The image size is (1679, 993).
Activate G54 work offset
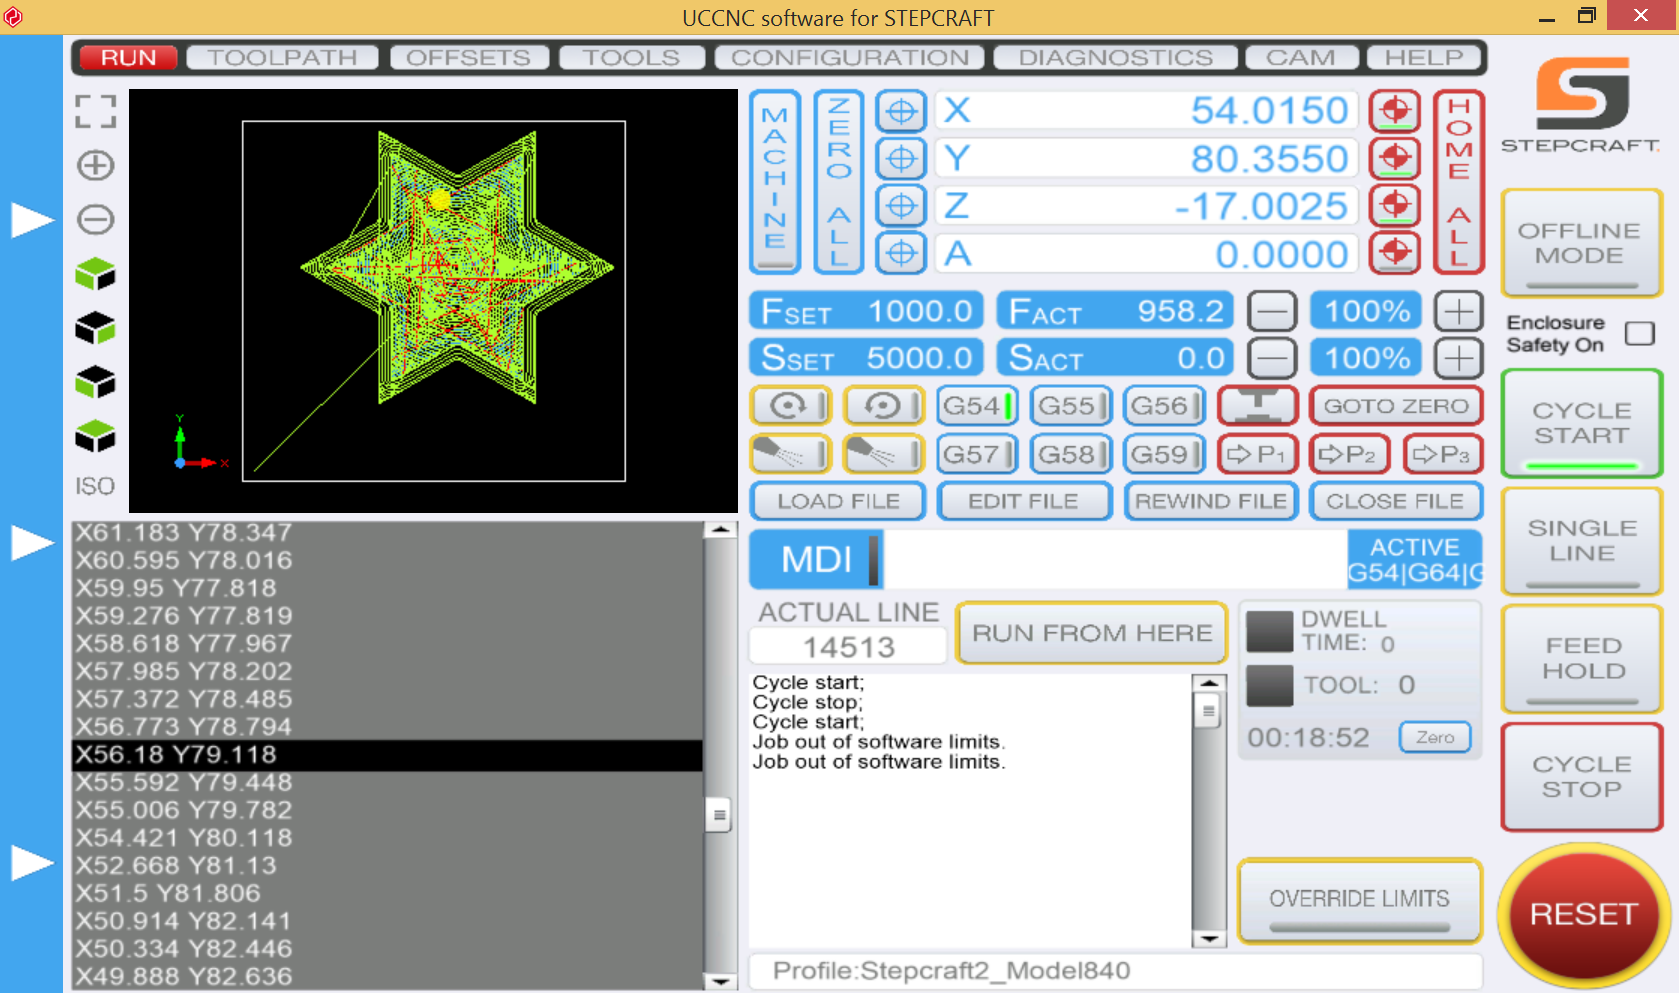click(978, 406)
